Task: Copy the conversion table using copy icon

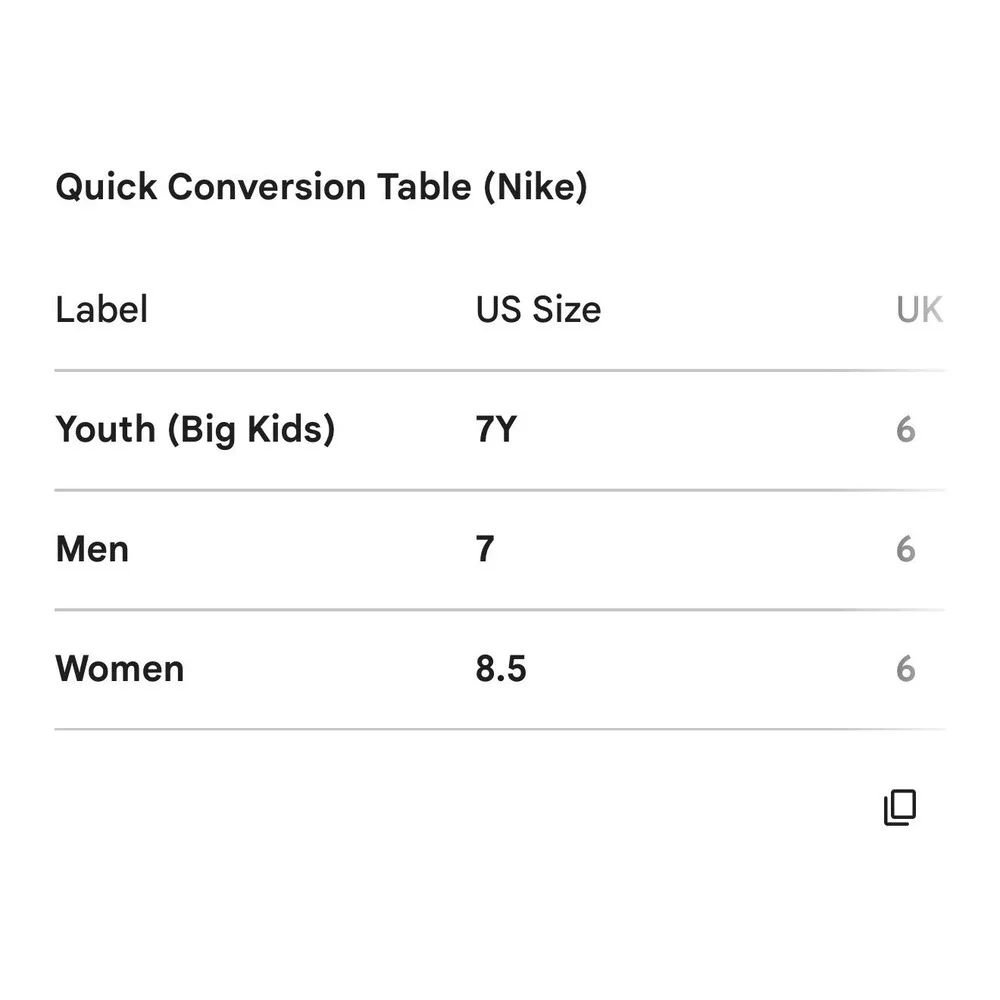Action: (900, 807)
